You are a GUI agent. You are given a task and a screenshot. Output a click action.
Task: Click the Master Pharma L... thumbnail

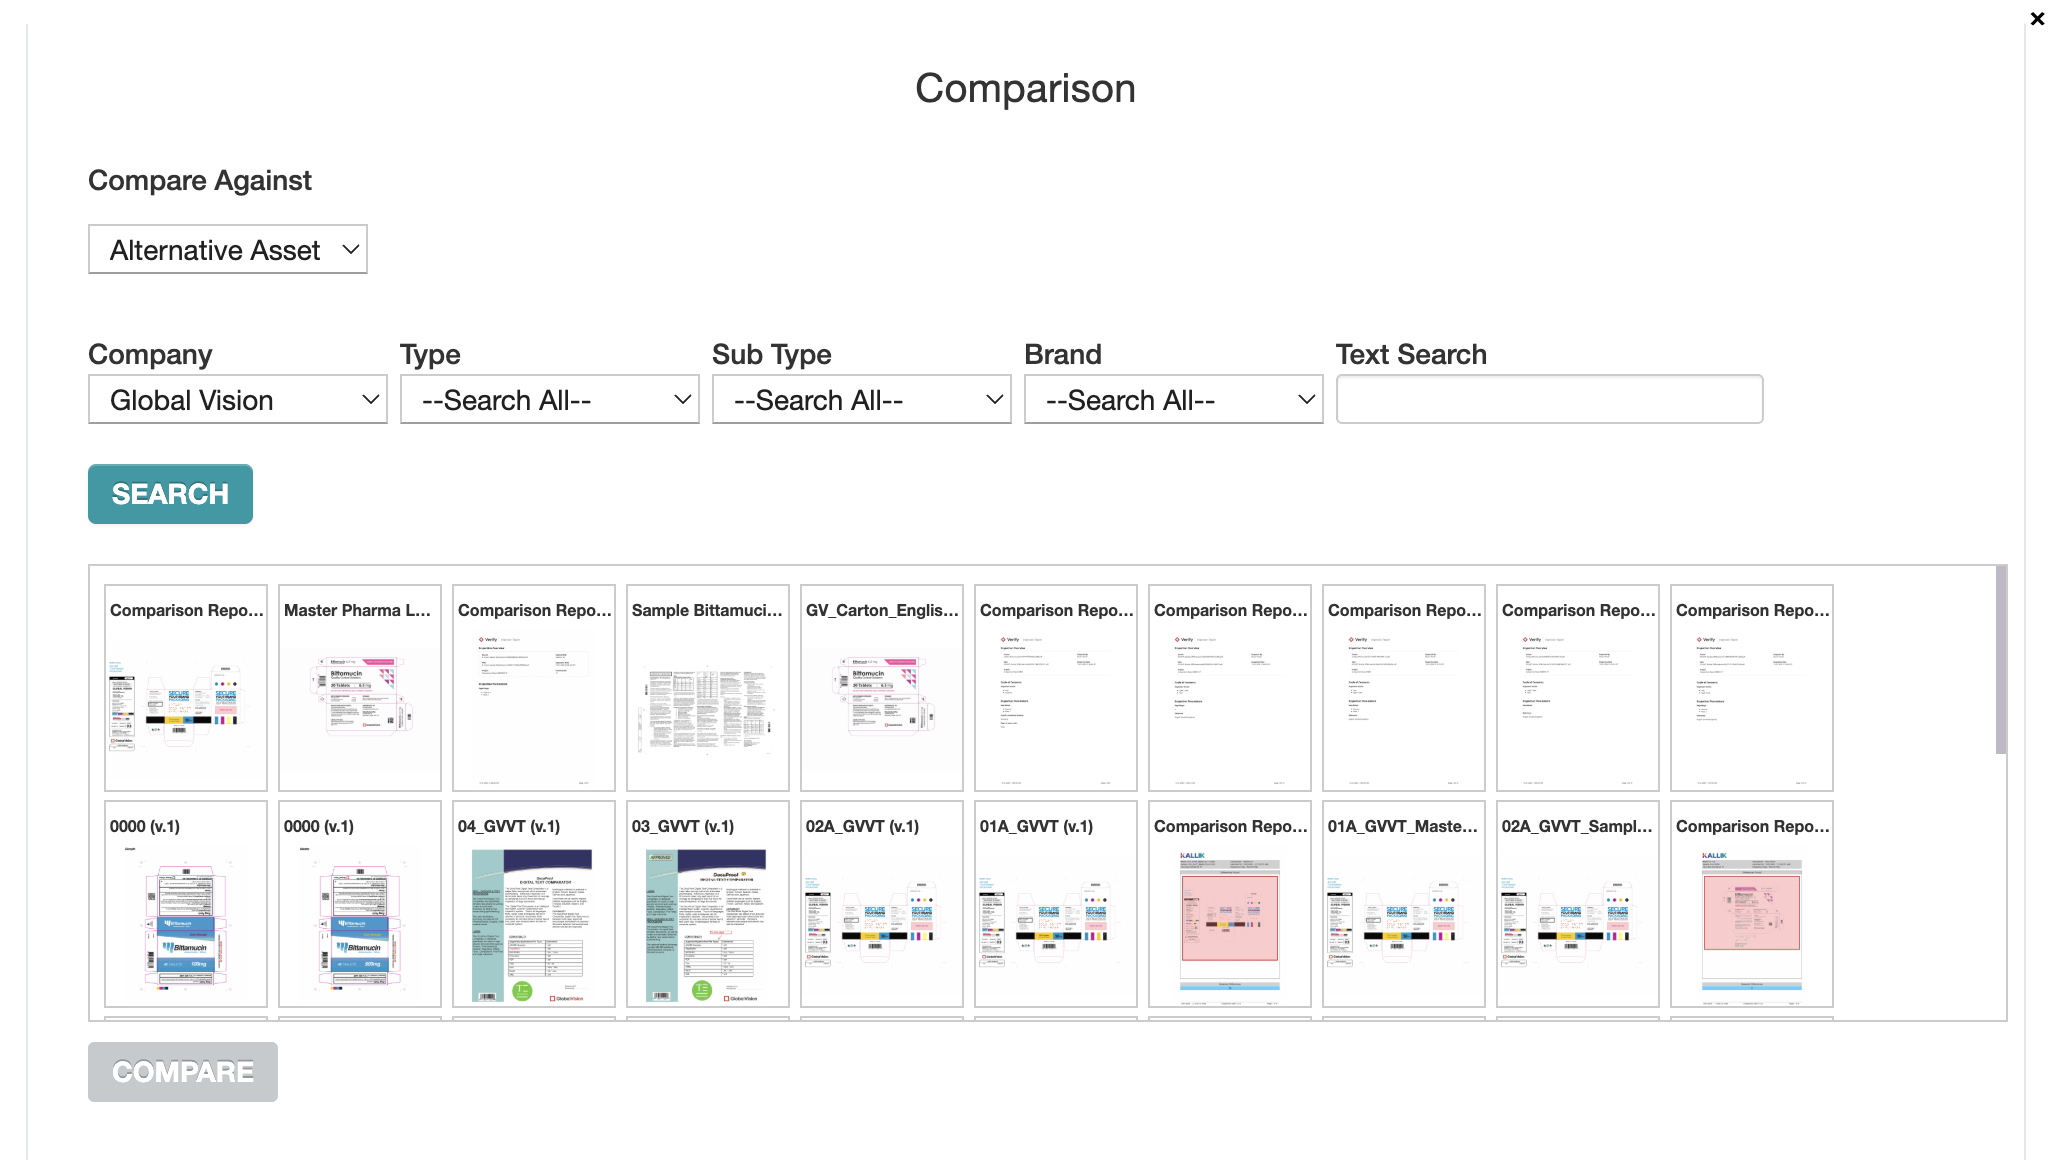click(358, 687)
